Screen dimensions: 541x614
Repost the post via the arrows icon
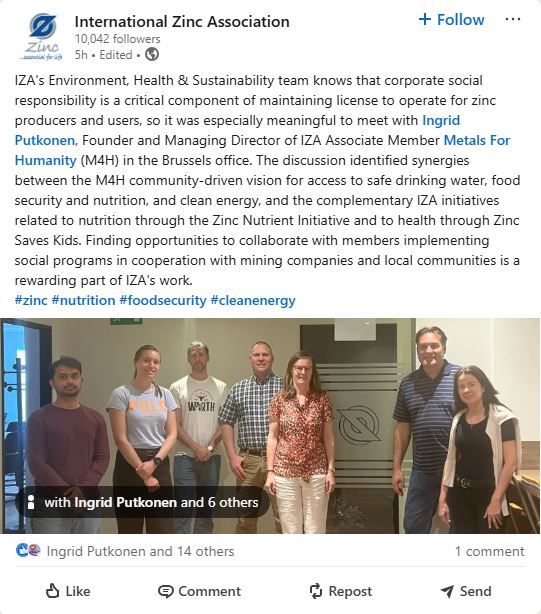pos(340,591)
